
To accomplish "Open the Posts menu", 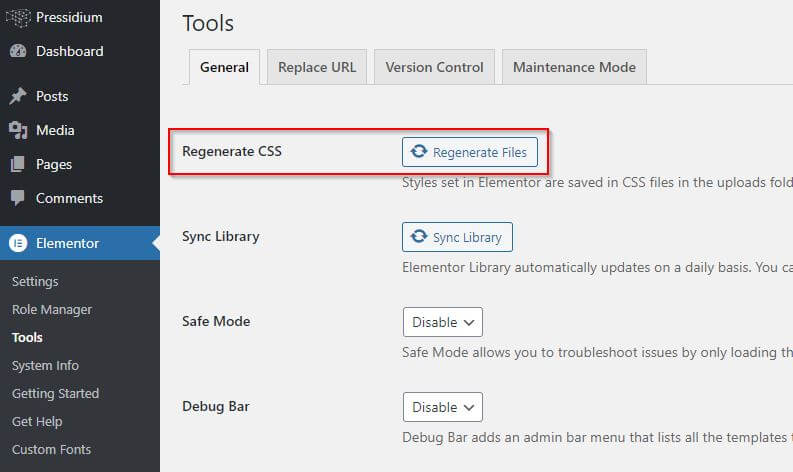I will [x=80, y=96].
